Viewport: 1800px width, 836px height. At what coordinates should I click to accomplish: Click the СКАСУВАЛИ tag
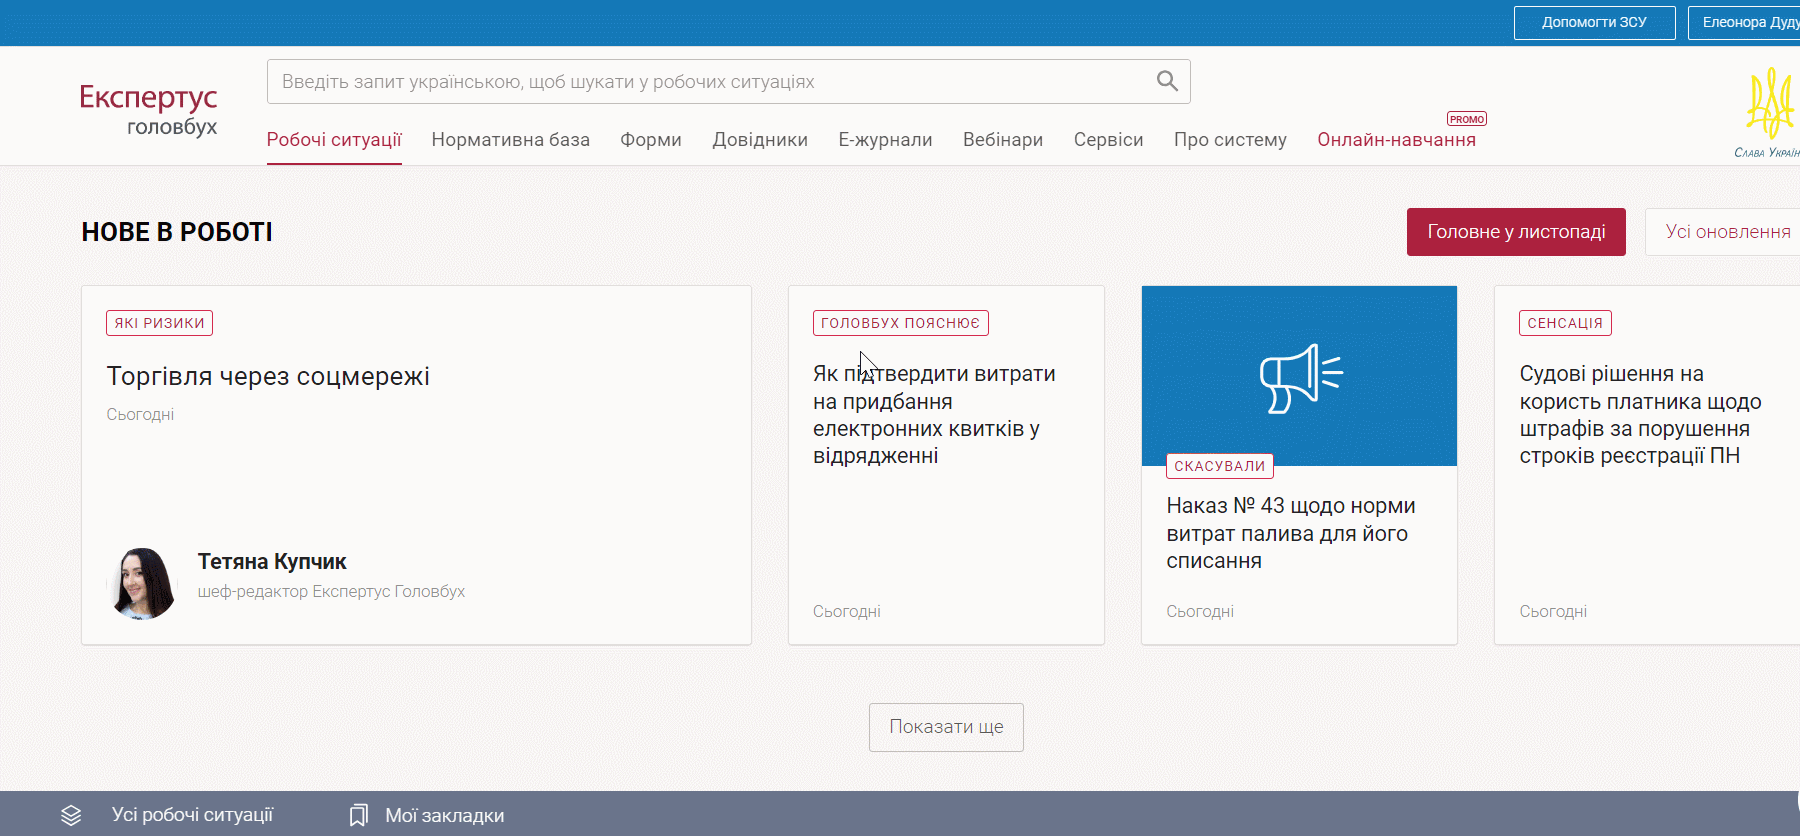point(1219,466)
